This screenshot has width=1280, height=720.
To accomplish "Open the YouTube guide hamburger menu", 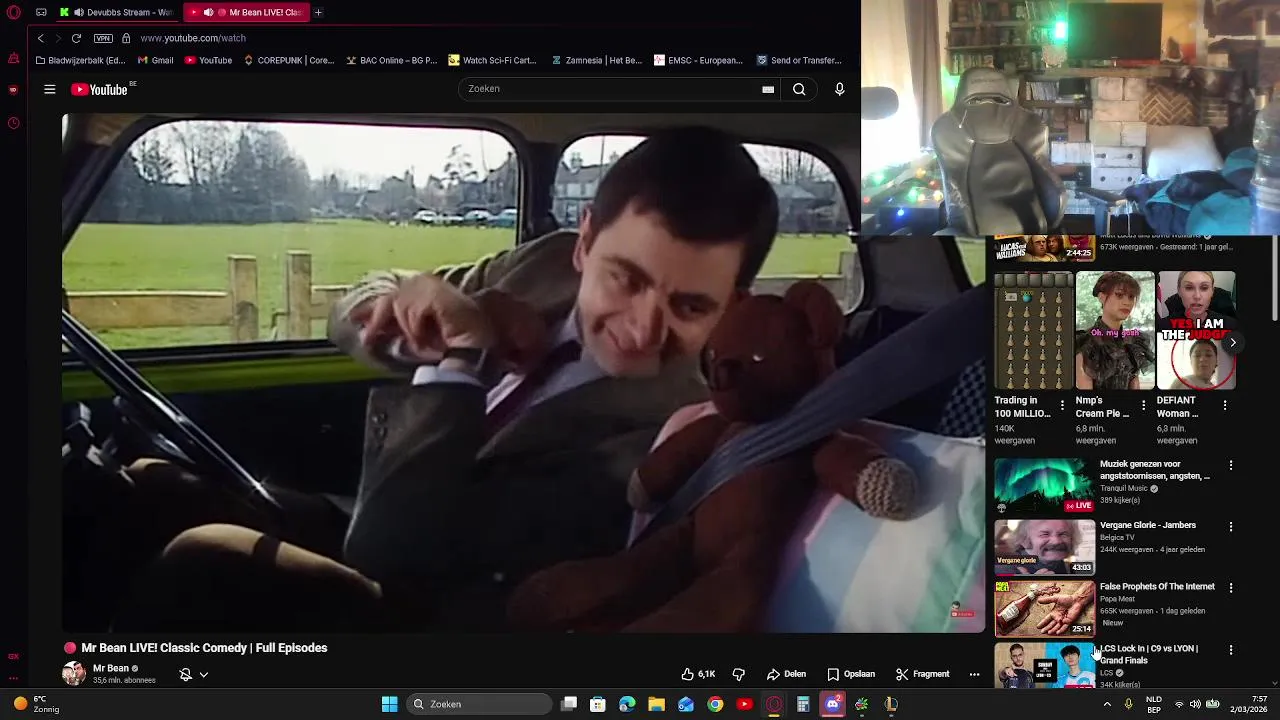I will tap(49, 89).
